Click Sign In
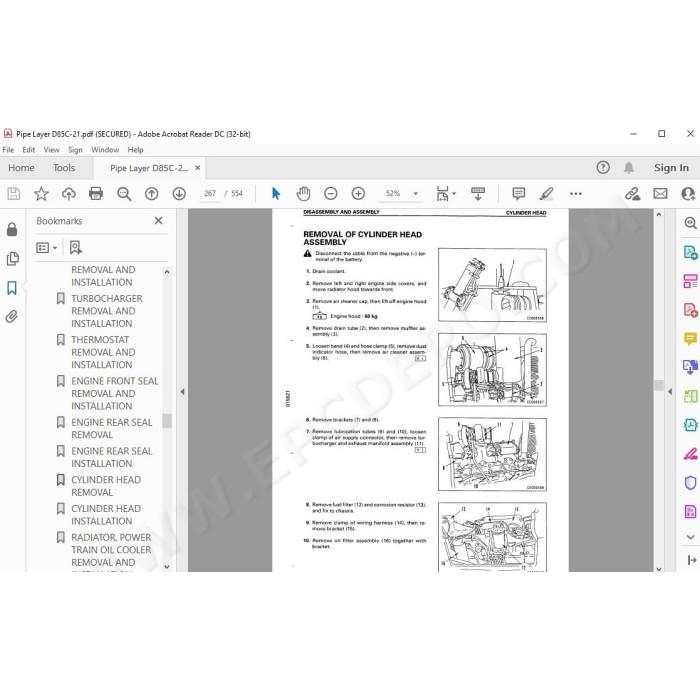This screenshot has width=700, height=700. 671,168
